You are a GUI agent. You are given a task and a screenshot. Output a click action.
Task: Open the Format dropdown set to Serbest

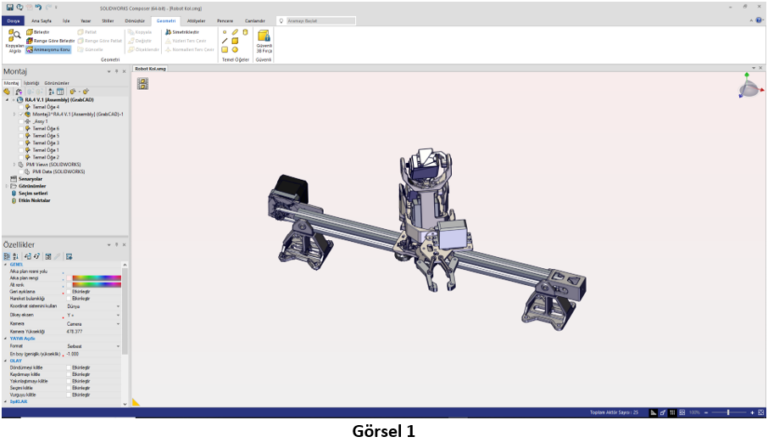tap(119, 345)
